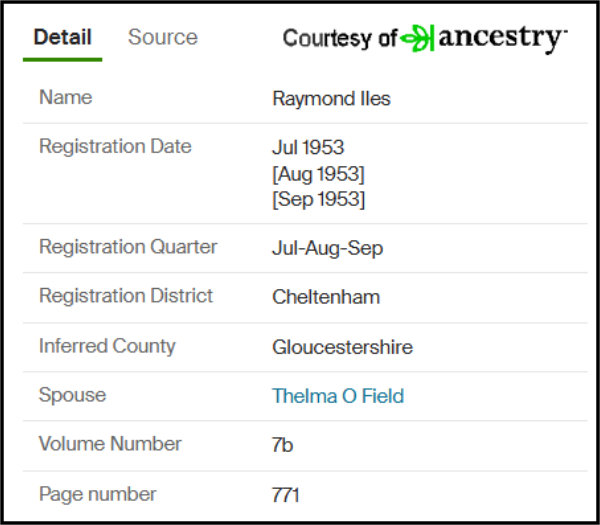Click the Inferred County label

tap(107, 346)
